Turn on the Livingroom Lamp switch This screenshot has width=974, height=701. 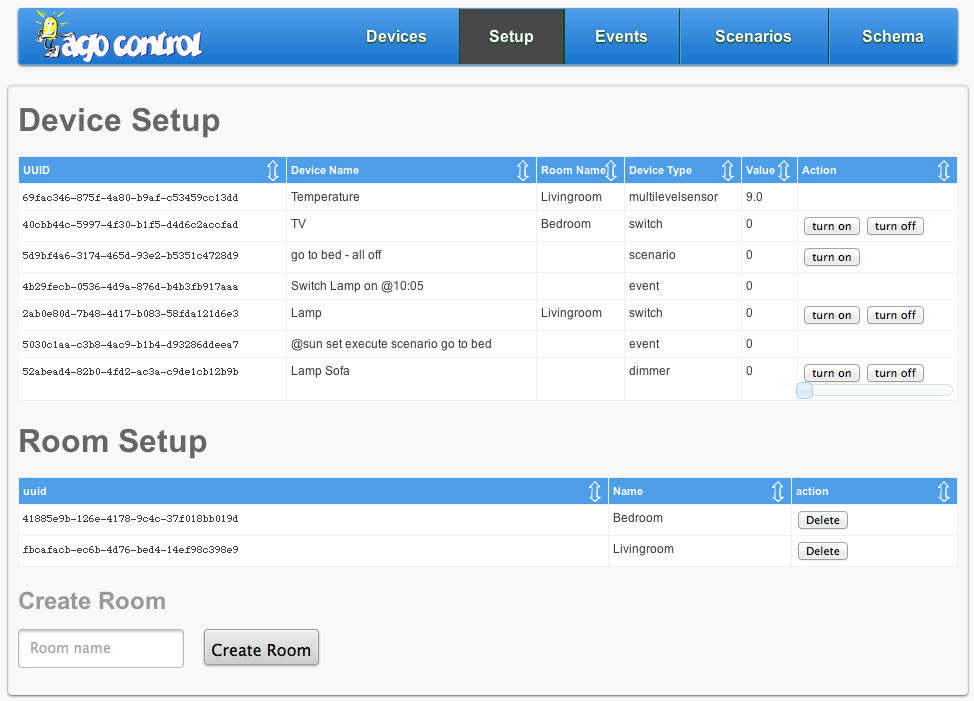tap(832, 315)
